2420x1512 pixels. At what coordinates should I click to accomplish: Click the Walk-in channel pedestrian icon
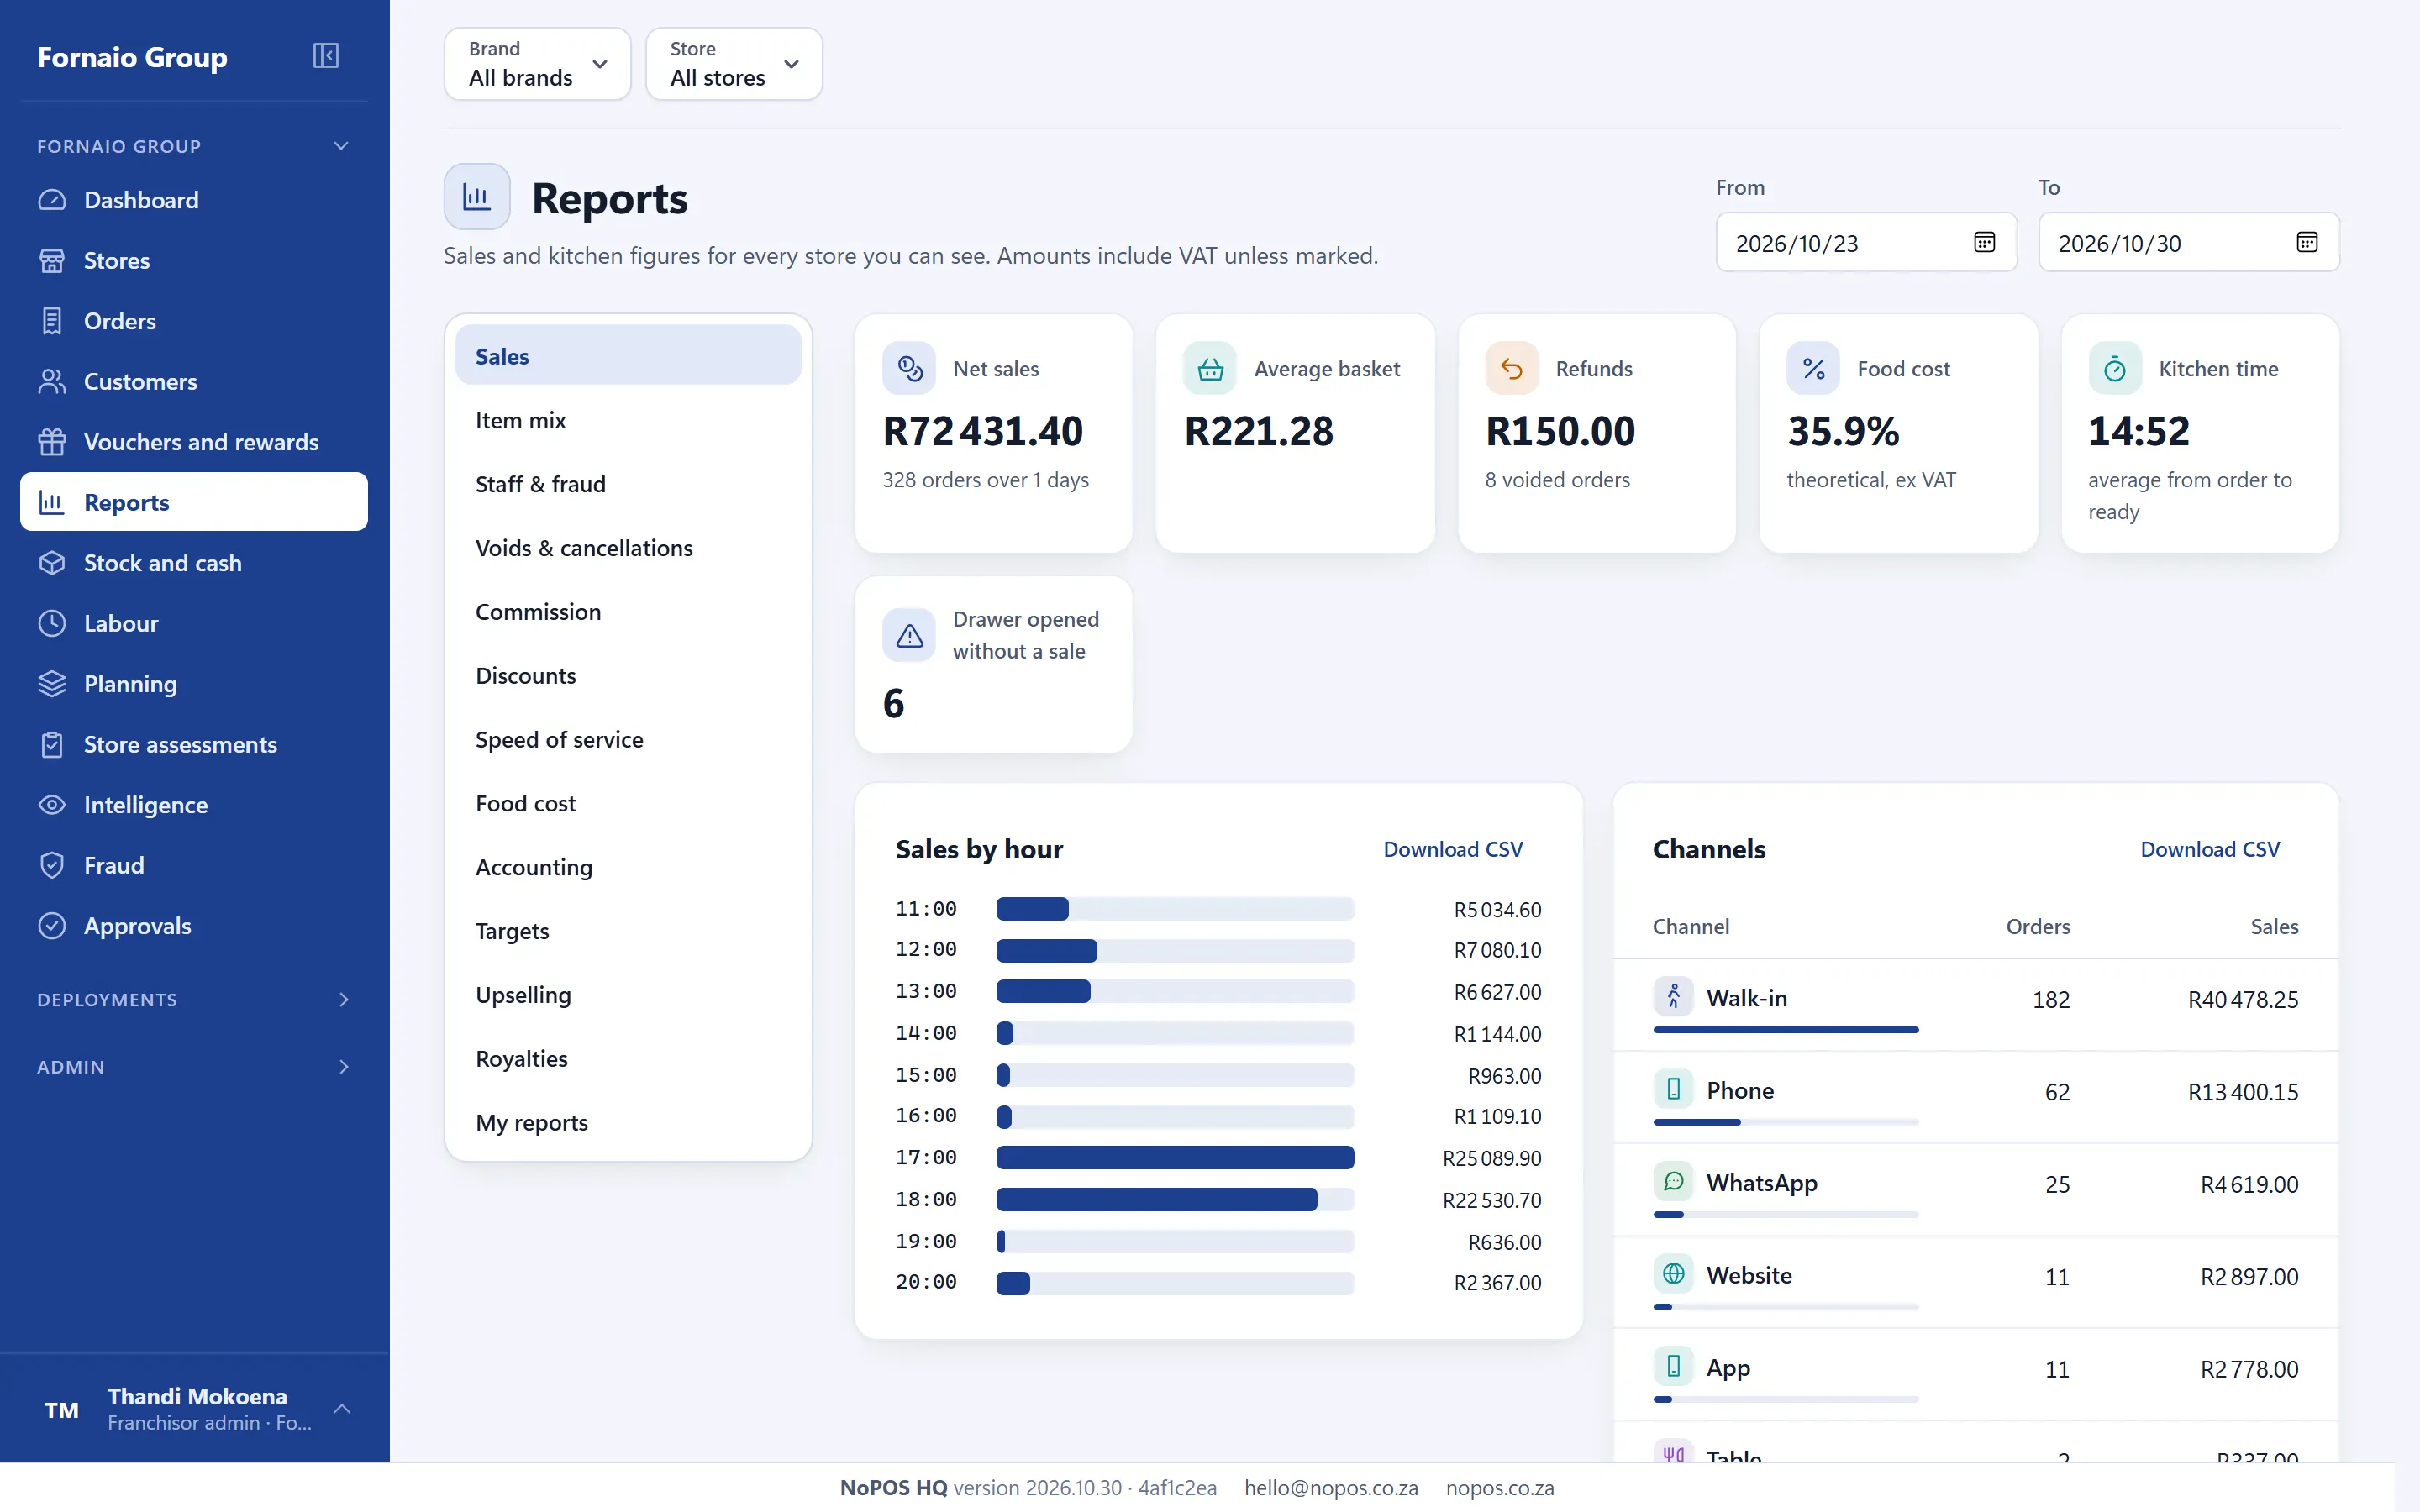[1673, 997]
